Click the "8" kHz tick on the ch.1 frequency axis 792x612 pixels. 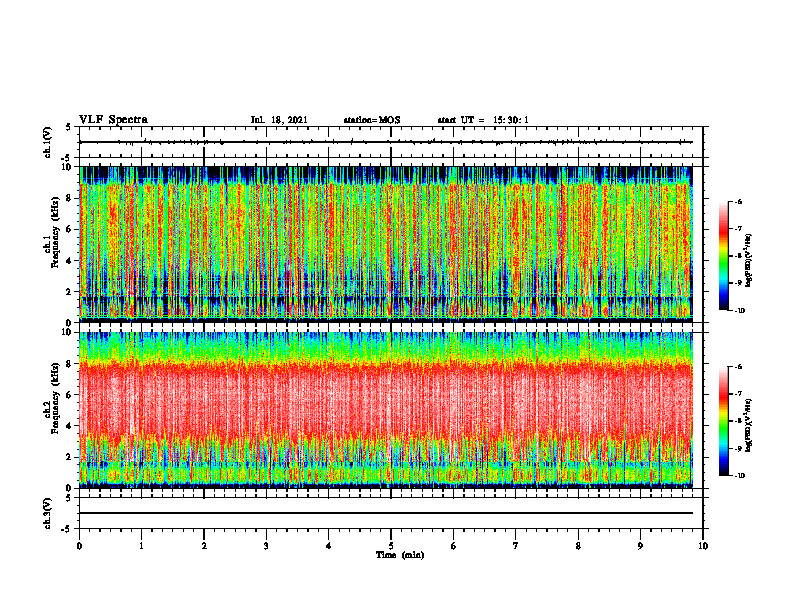[70, 198]
